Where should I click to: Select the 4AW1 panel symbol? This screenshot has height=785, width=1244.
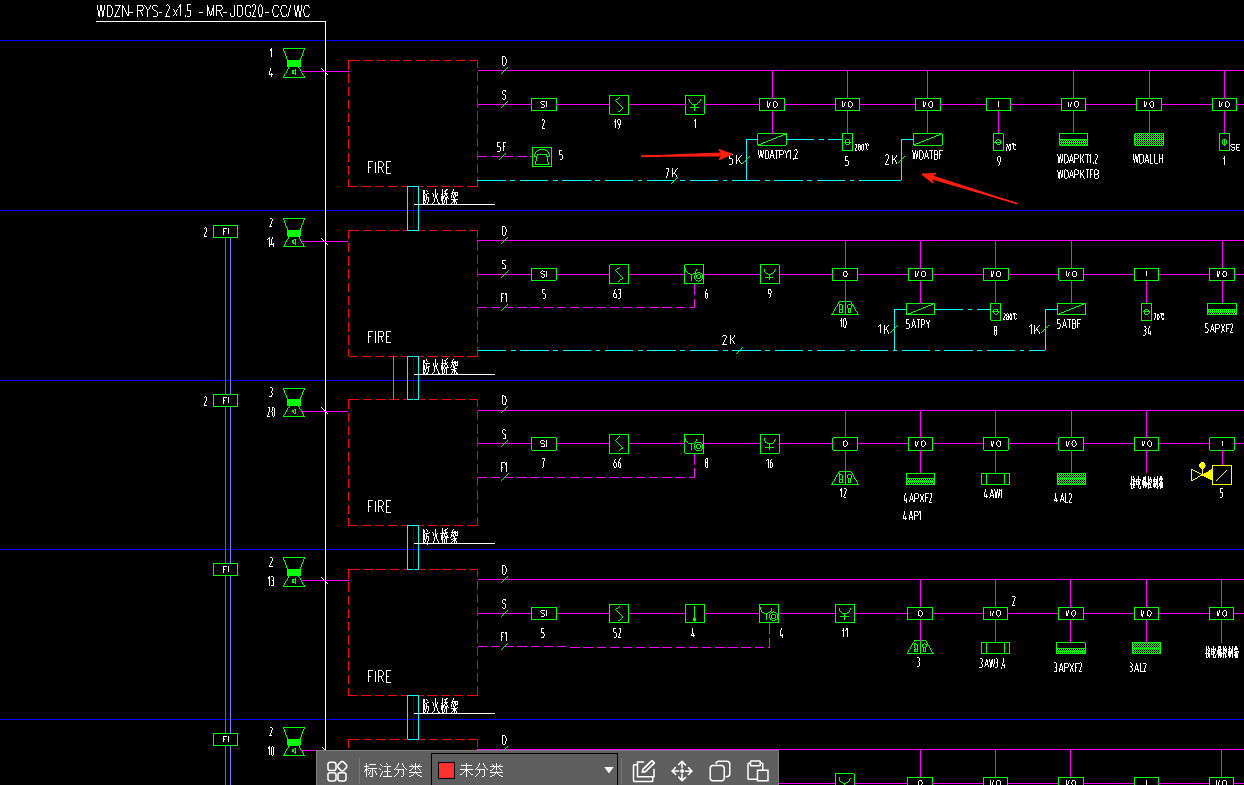pos(996,479)
